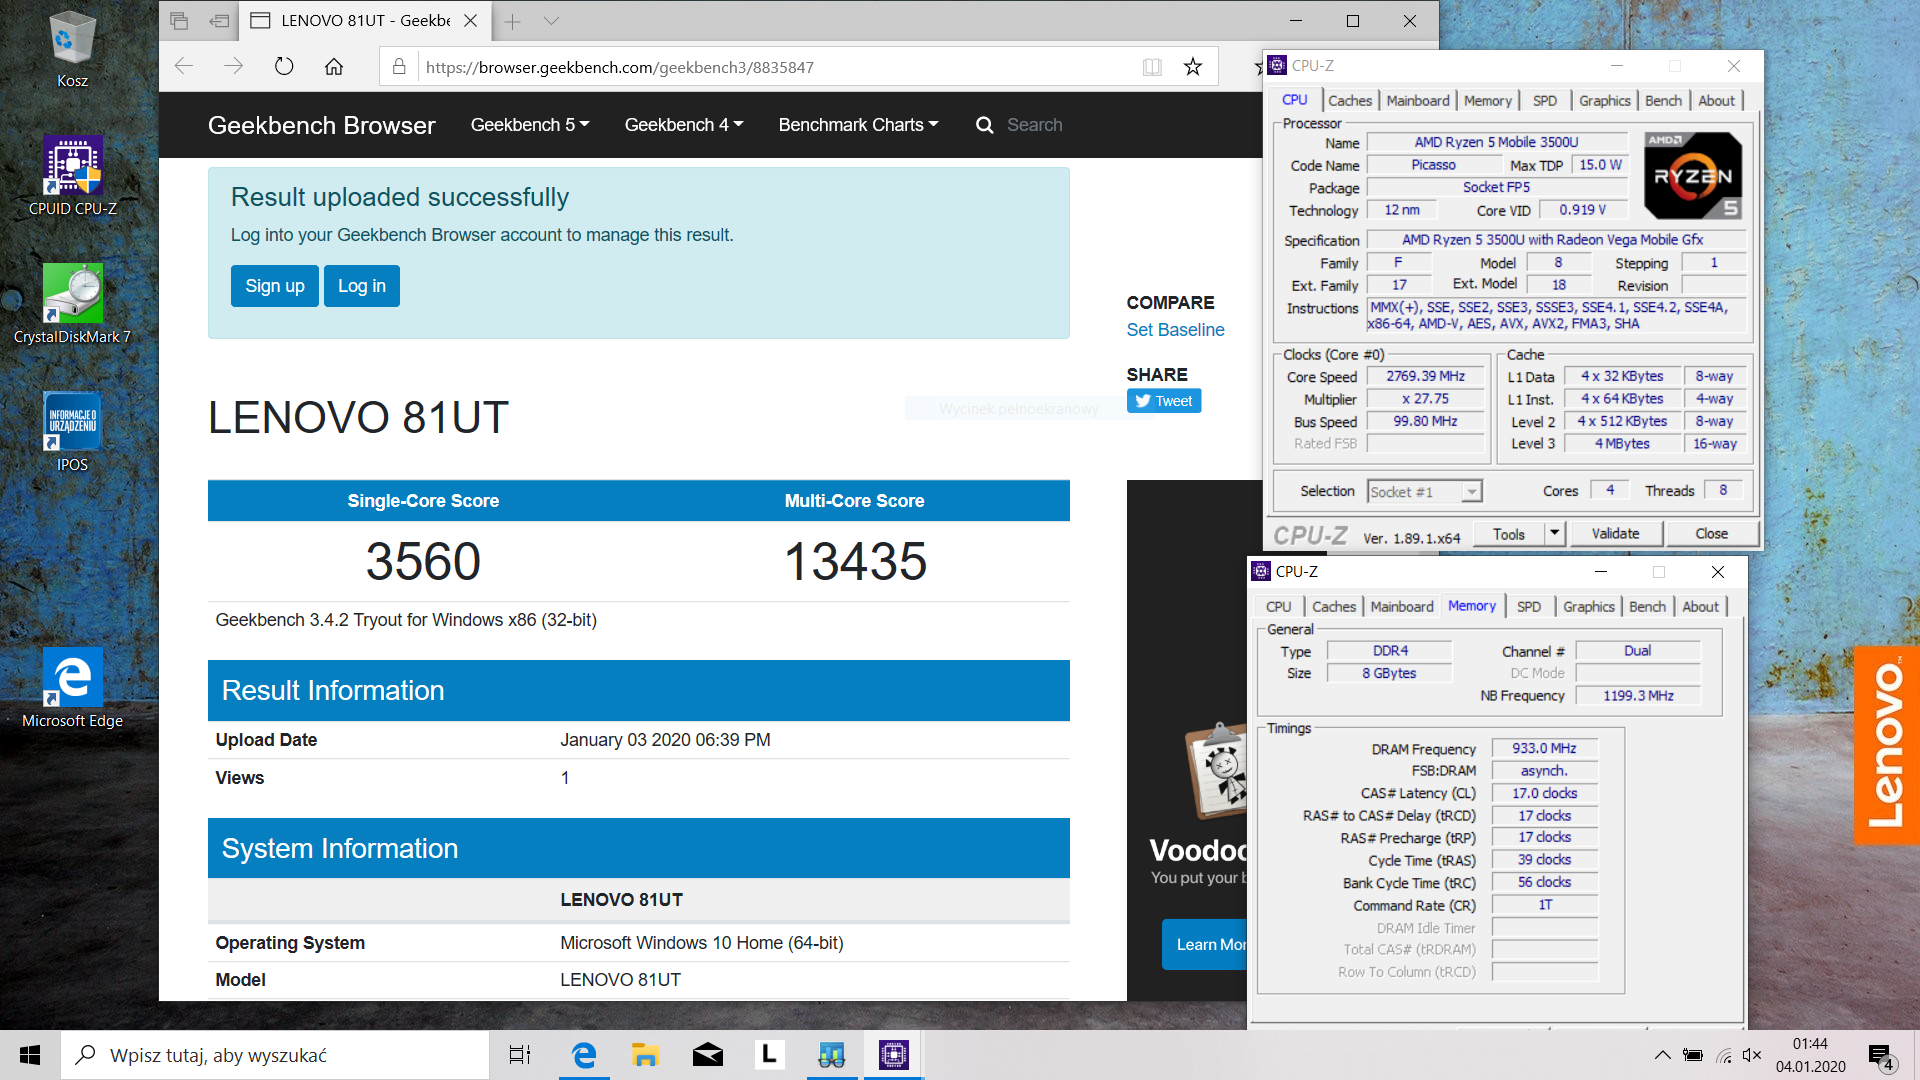
Task: Click Core Speed value 2769.39 MHz
Action: (1425, 376)
